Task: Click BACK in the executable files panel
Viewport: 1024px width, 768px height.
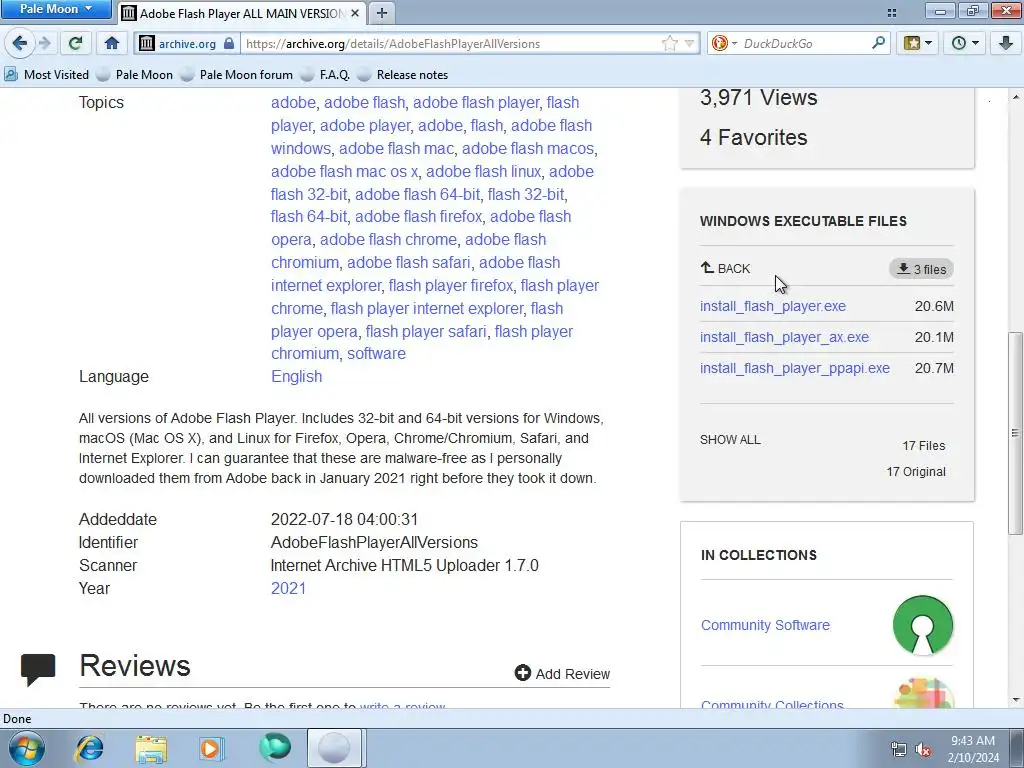Action: point(725,268)
